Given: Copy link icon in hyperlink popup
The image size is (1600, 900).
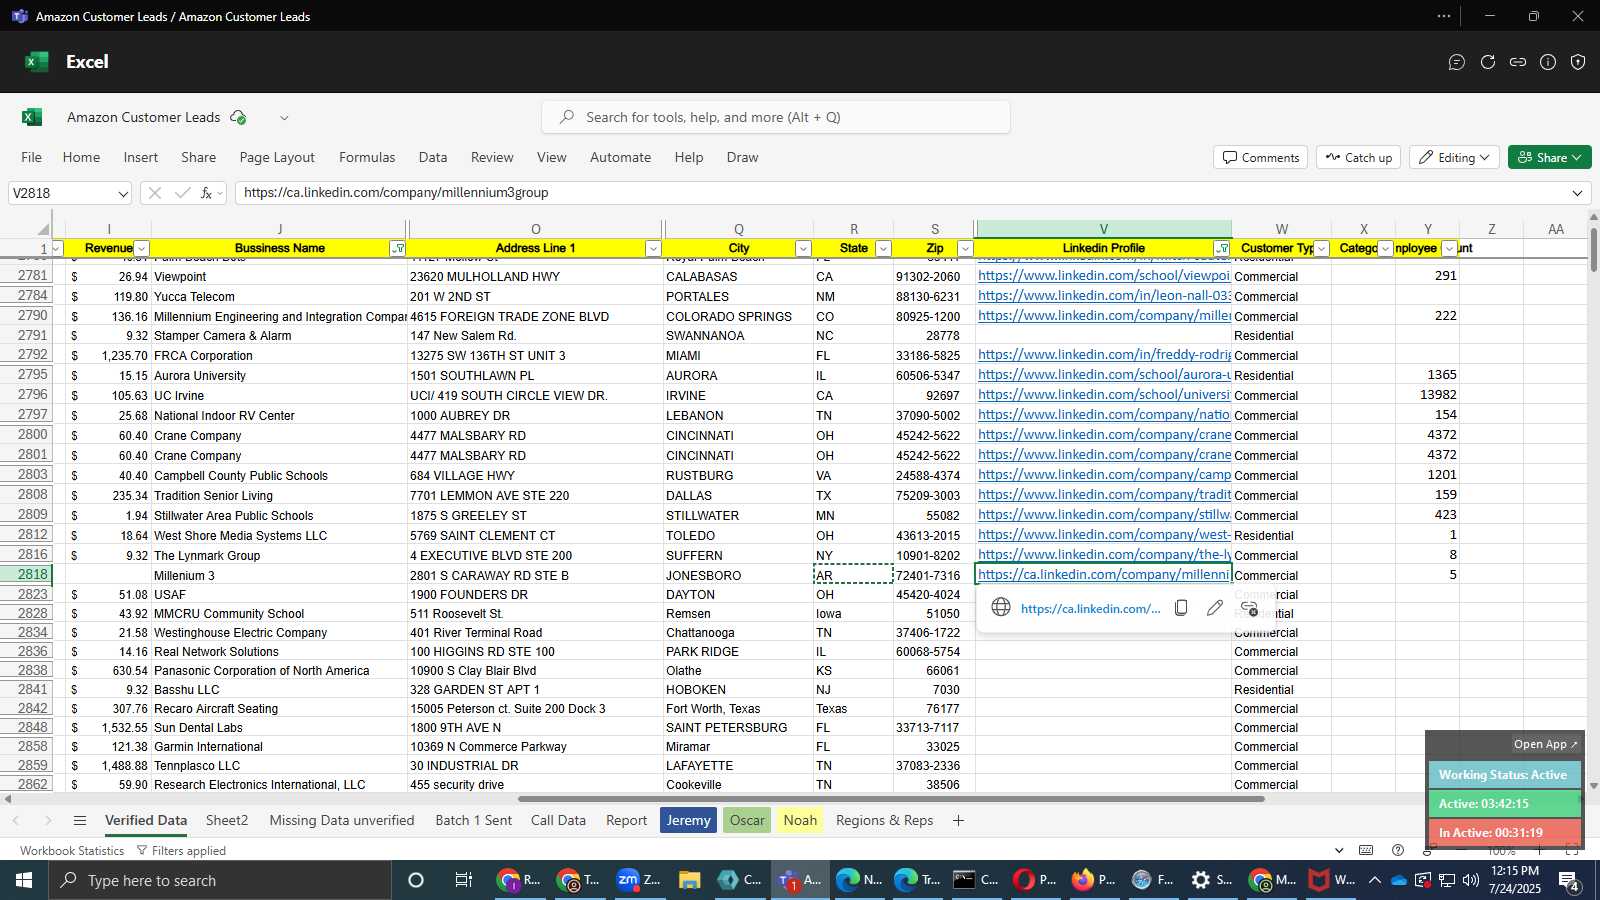Looking at the screenshot, I should [1181, 608].
